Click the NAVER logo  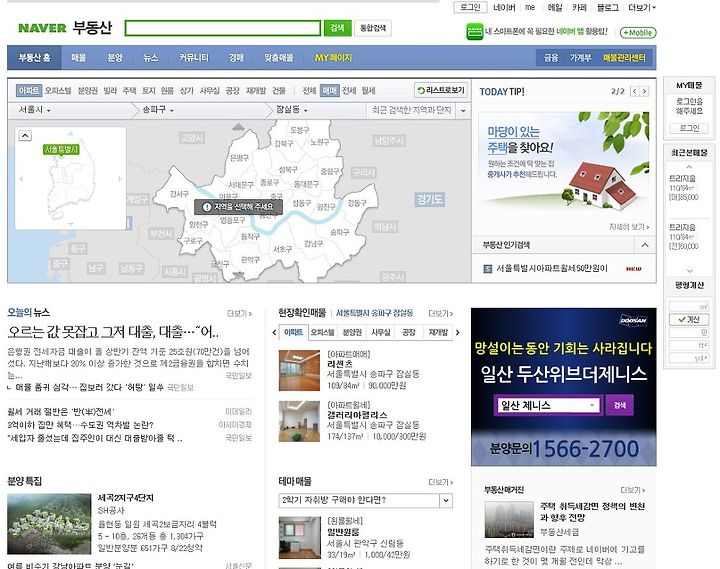[42, 28]
